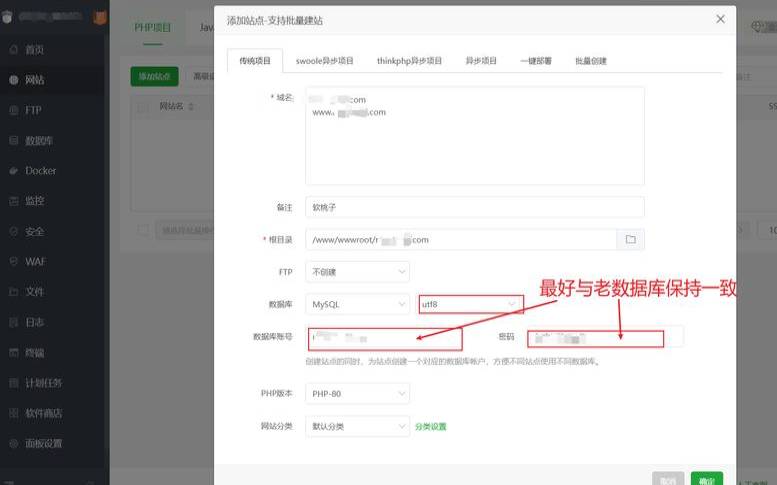Expand the FTP 不创建 dropdown

358,271
